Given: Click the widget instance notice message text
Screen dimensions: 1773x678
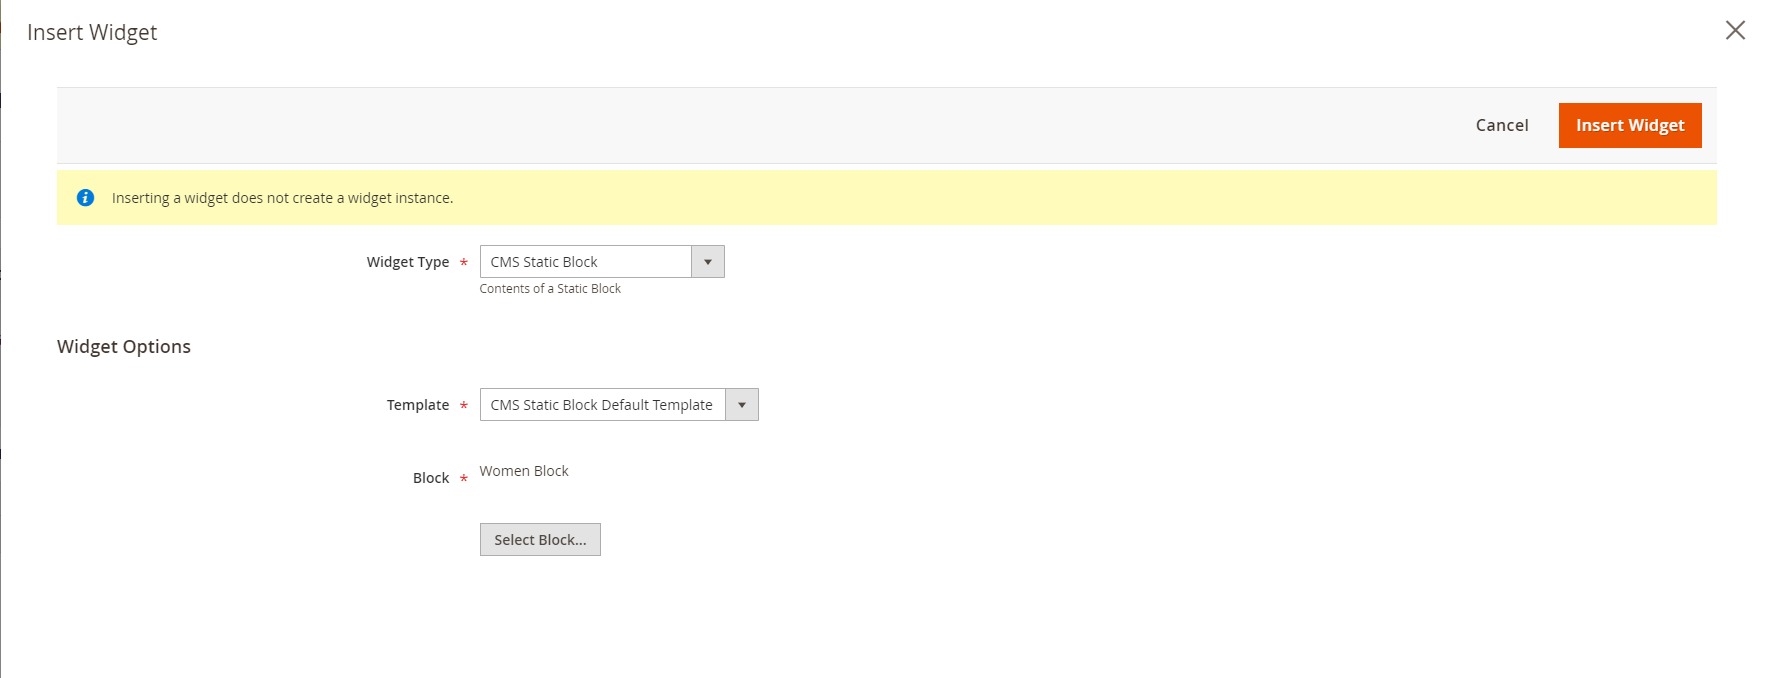Looking at the screenshot, I should [282, 198].
